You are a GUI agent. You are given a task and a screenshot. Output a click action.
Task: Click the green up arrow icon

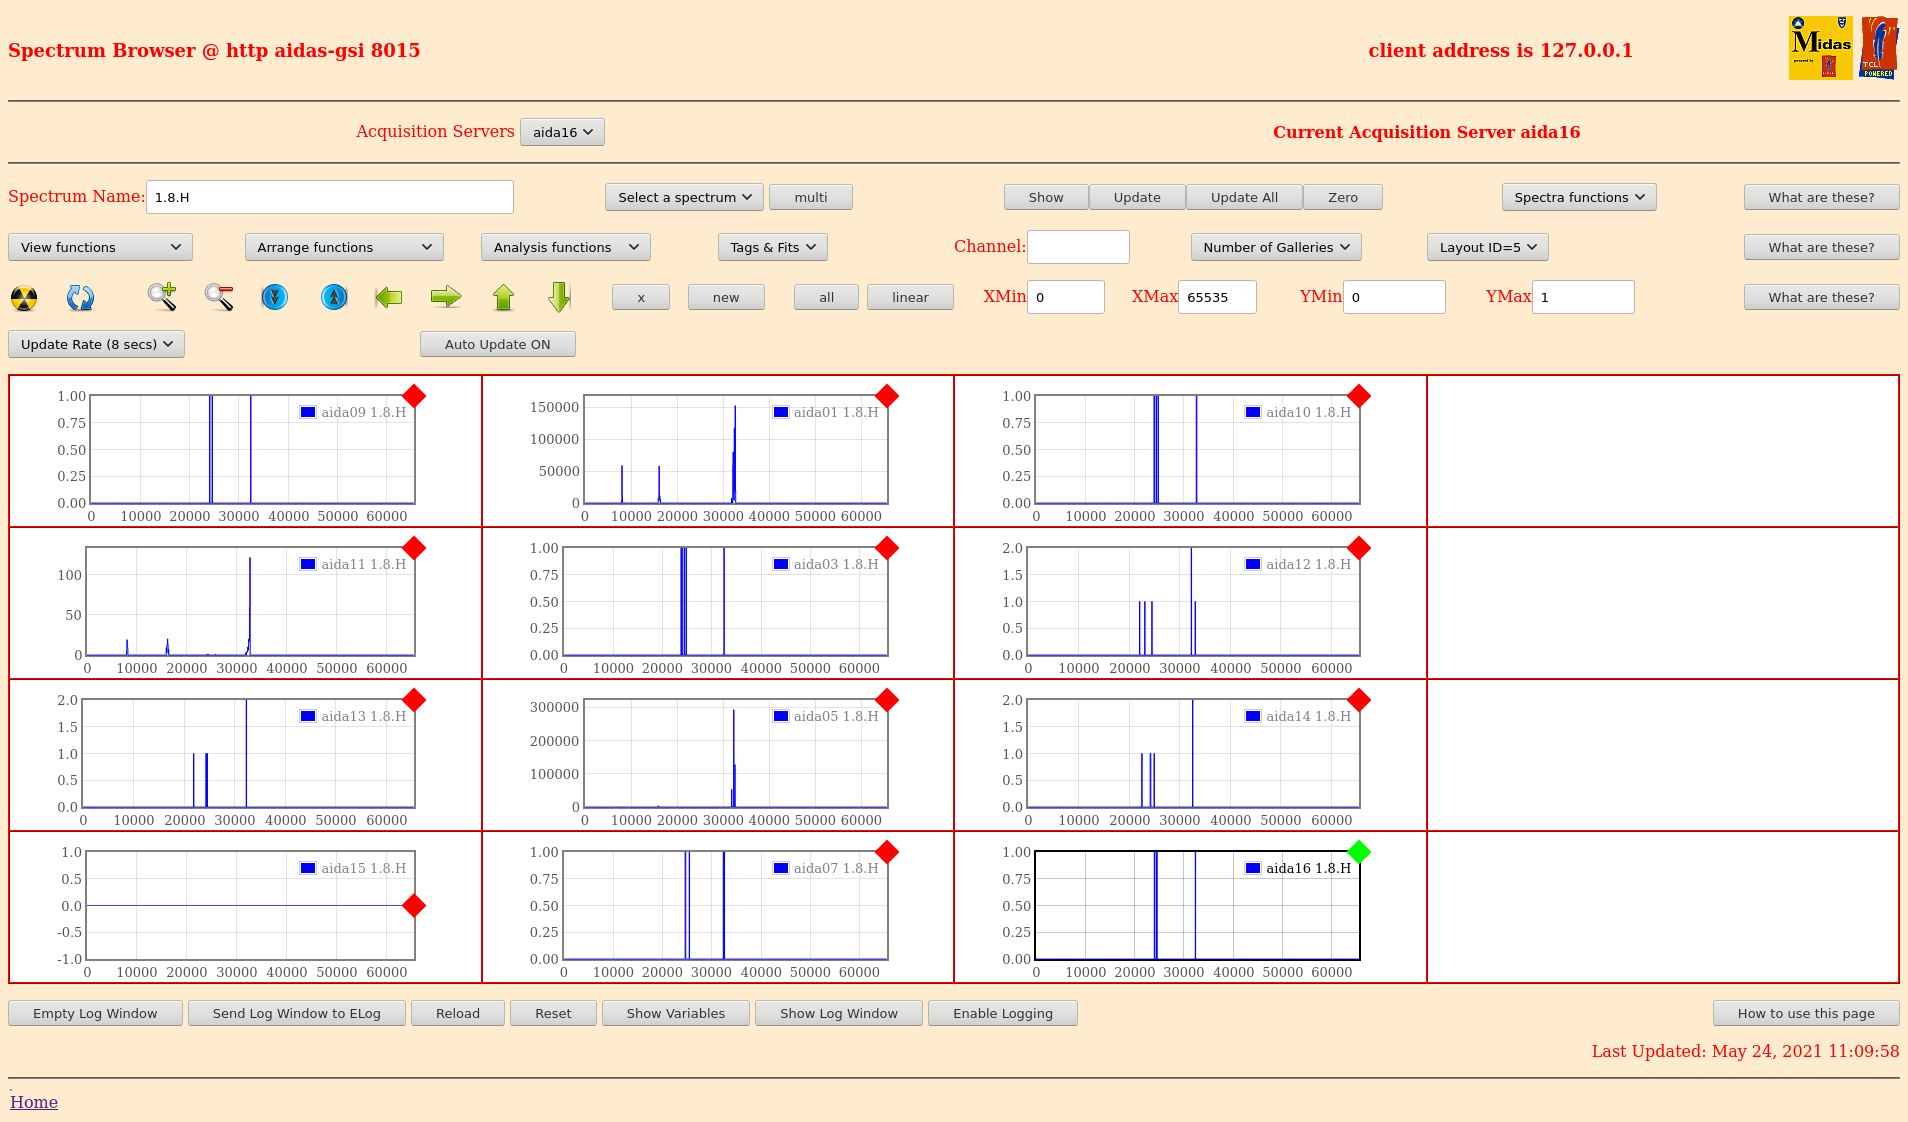[x=504, y=297]
